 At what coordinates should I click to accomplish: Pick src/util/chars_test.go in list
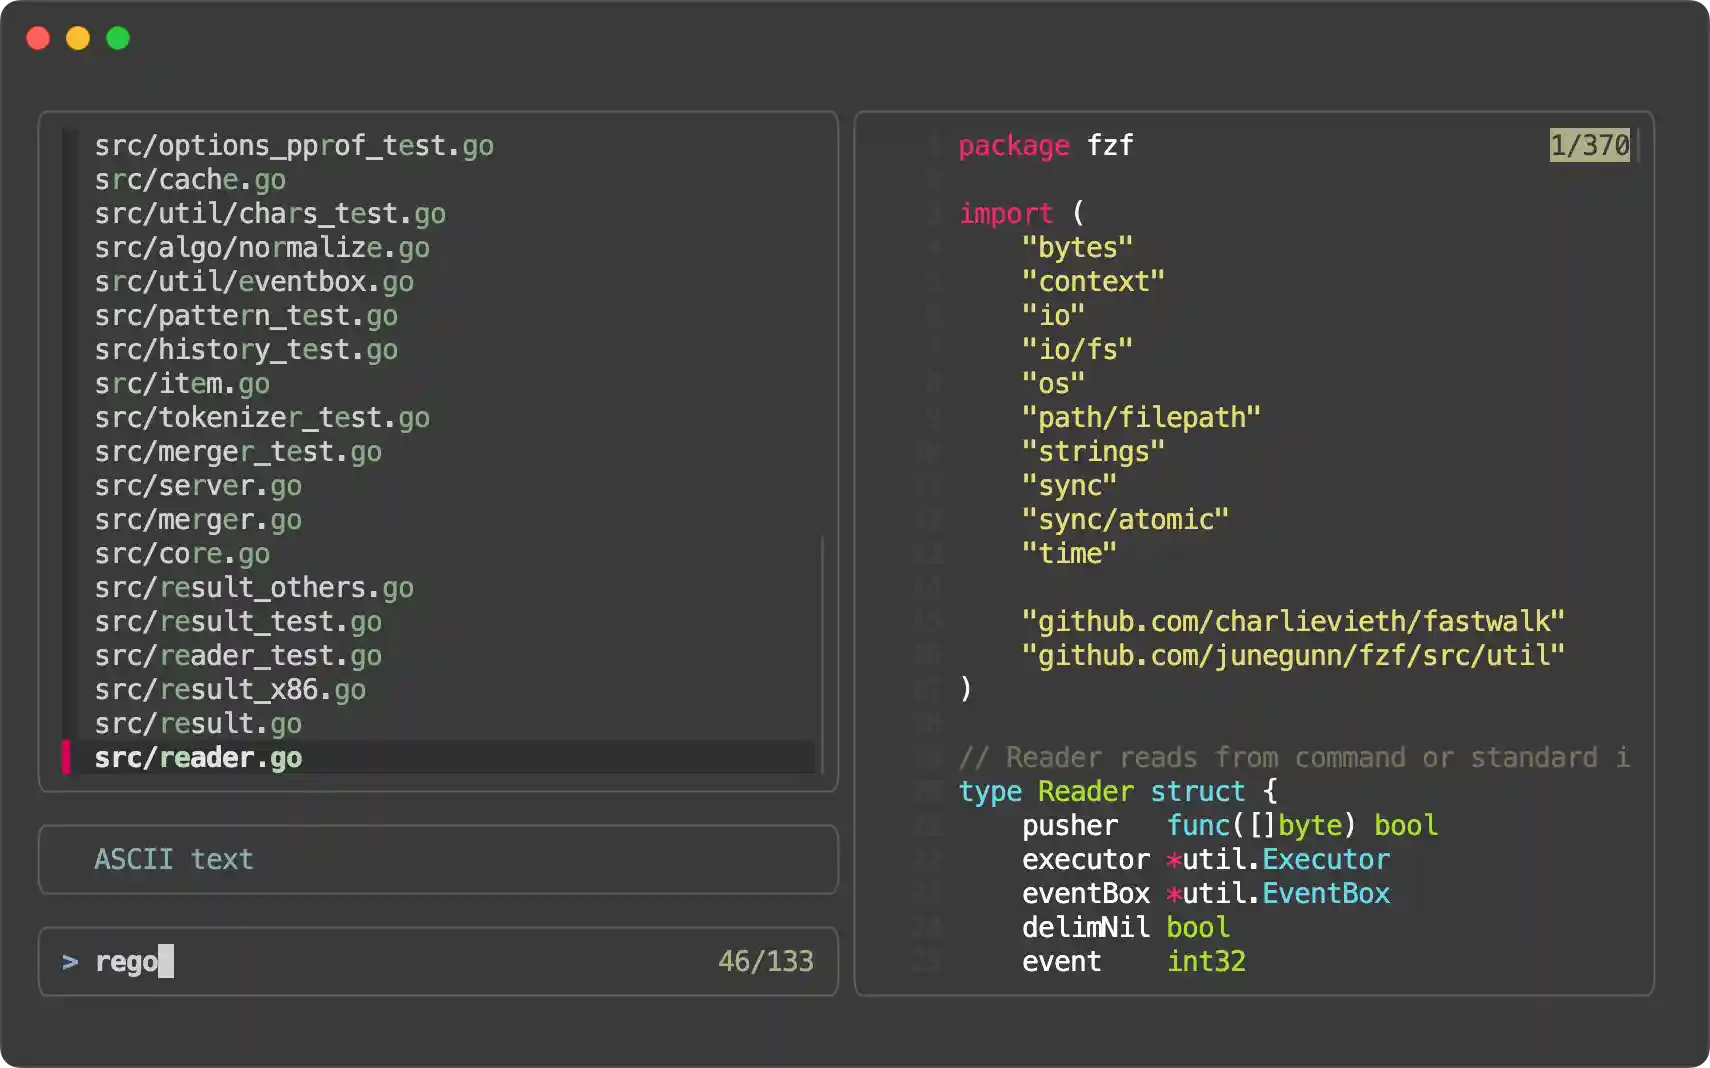(x=270, y=214)
